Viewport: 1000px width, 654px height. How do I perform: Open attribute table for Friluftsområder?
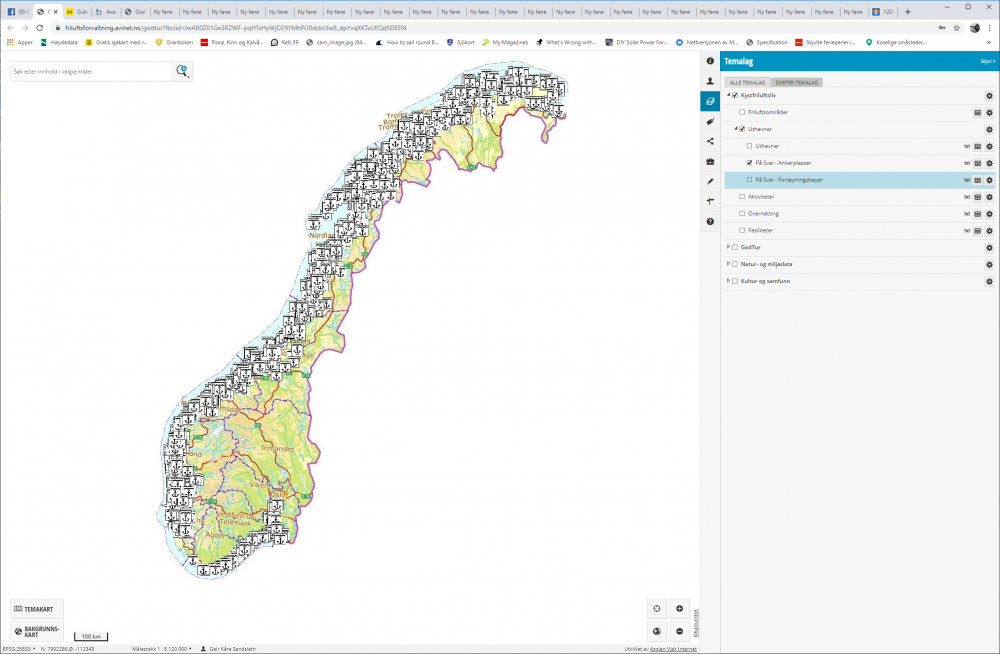pos(977,112)
